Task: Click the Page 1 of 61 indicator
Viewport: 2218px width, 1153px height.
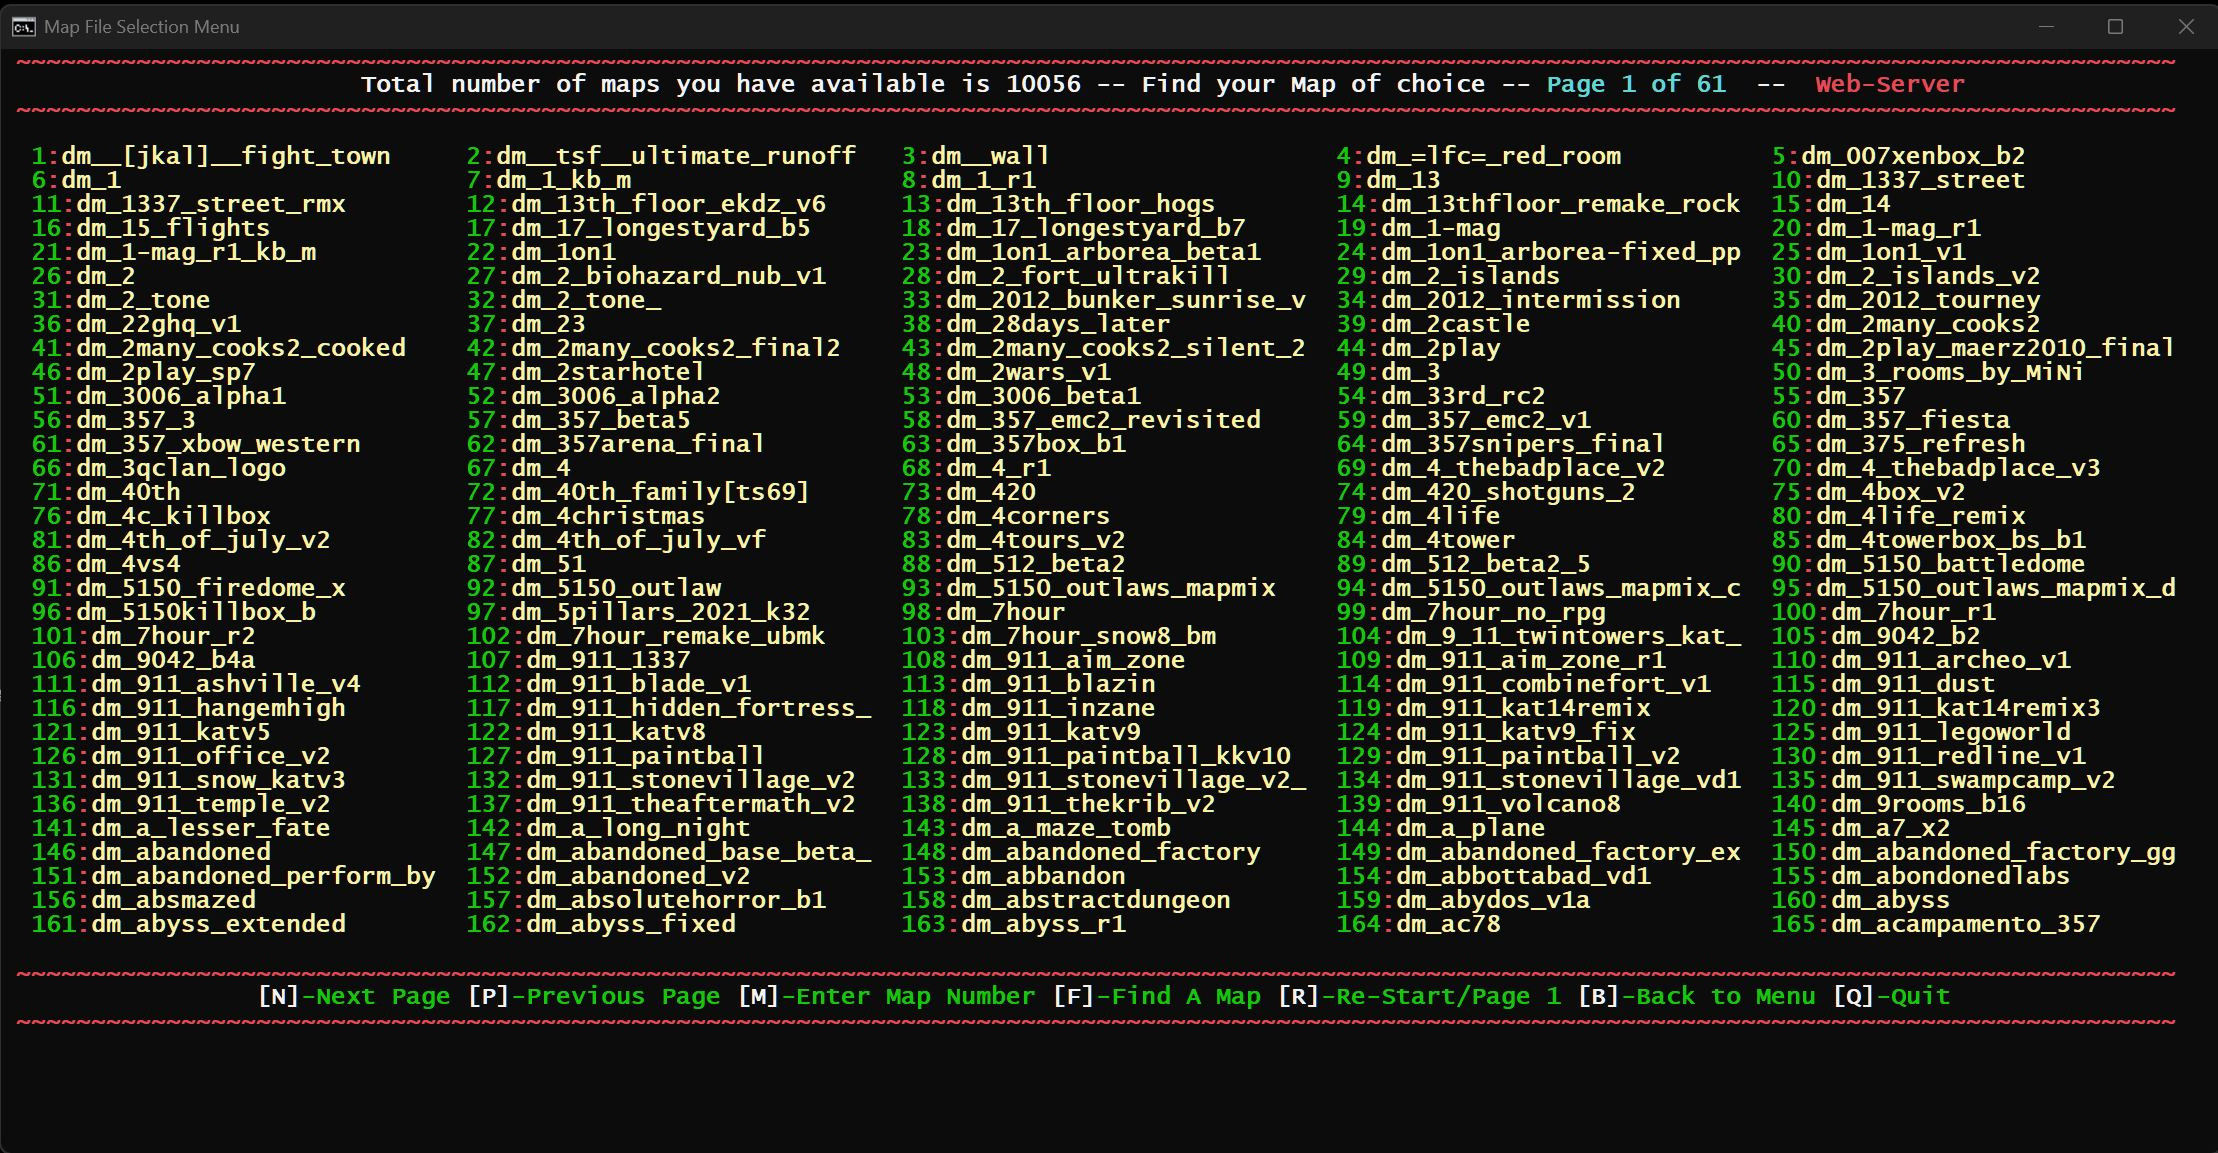Action: click(1636, 84)
